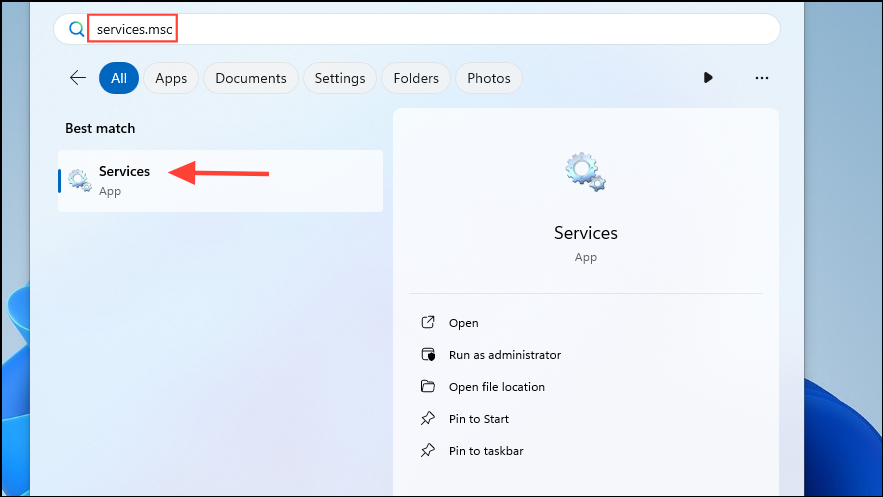This screenshot has width=883, height=497.
Task: Click the Pin to Start pin icon
Action: click(x=428, y=418)
